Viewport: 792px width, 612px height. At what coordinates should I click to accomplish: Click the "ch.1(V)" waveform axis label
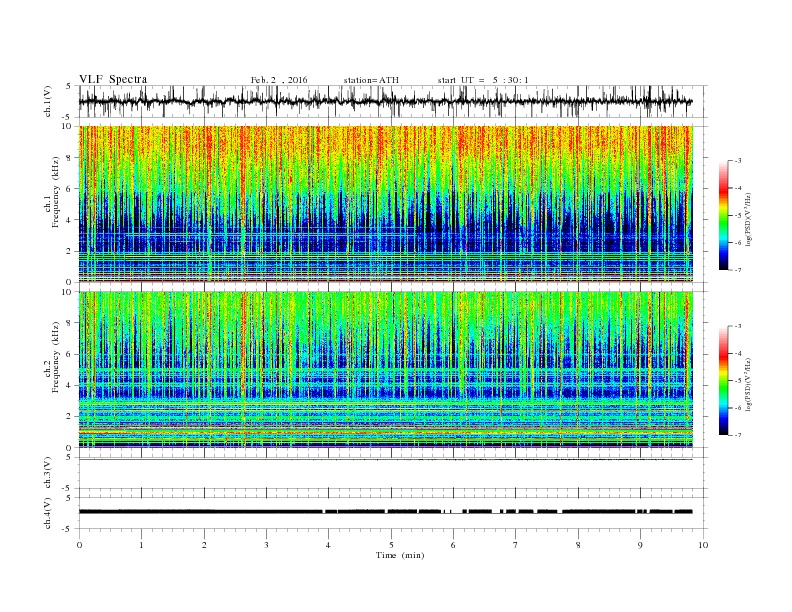(x=48, y=101)
